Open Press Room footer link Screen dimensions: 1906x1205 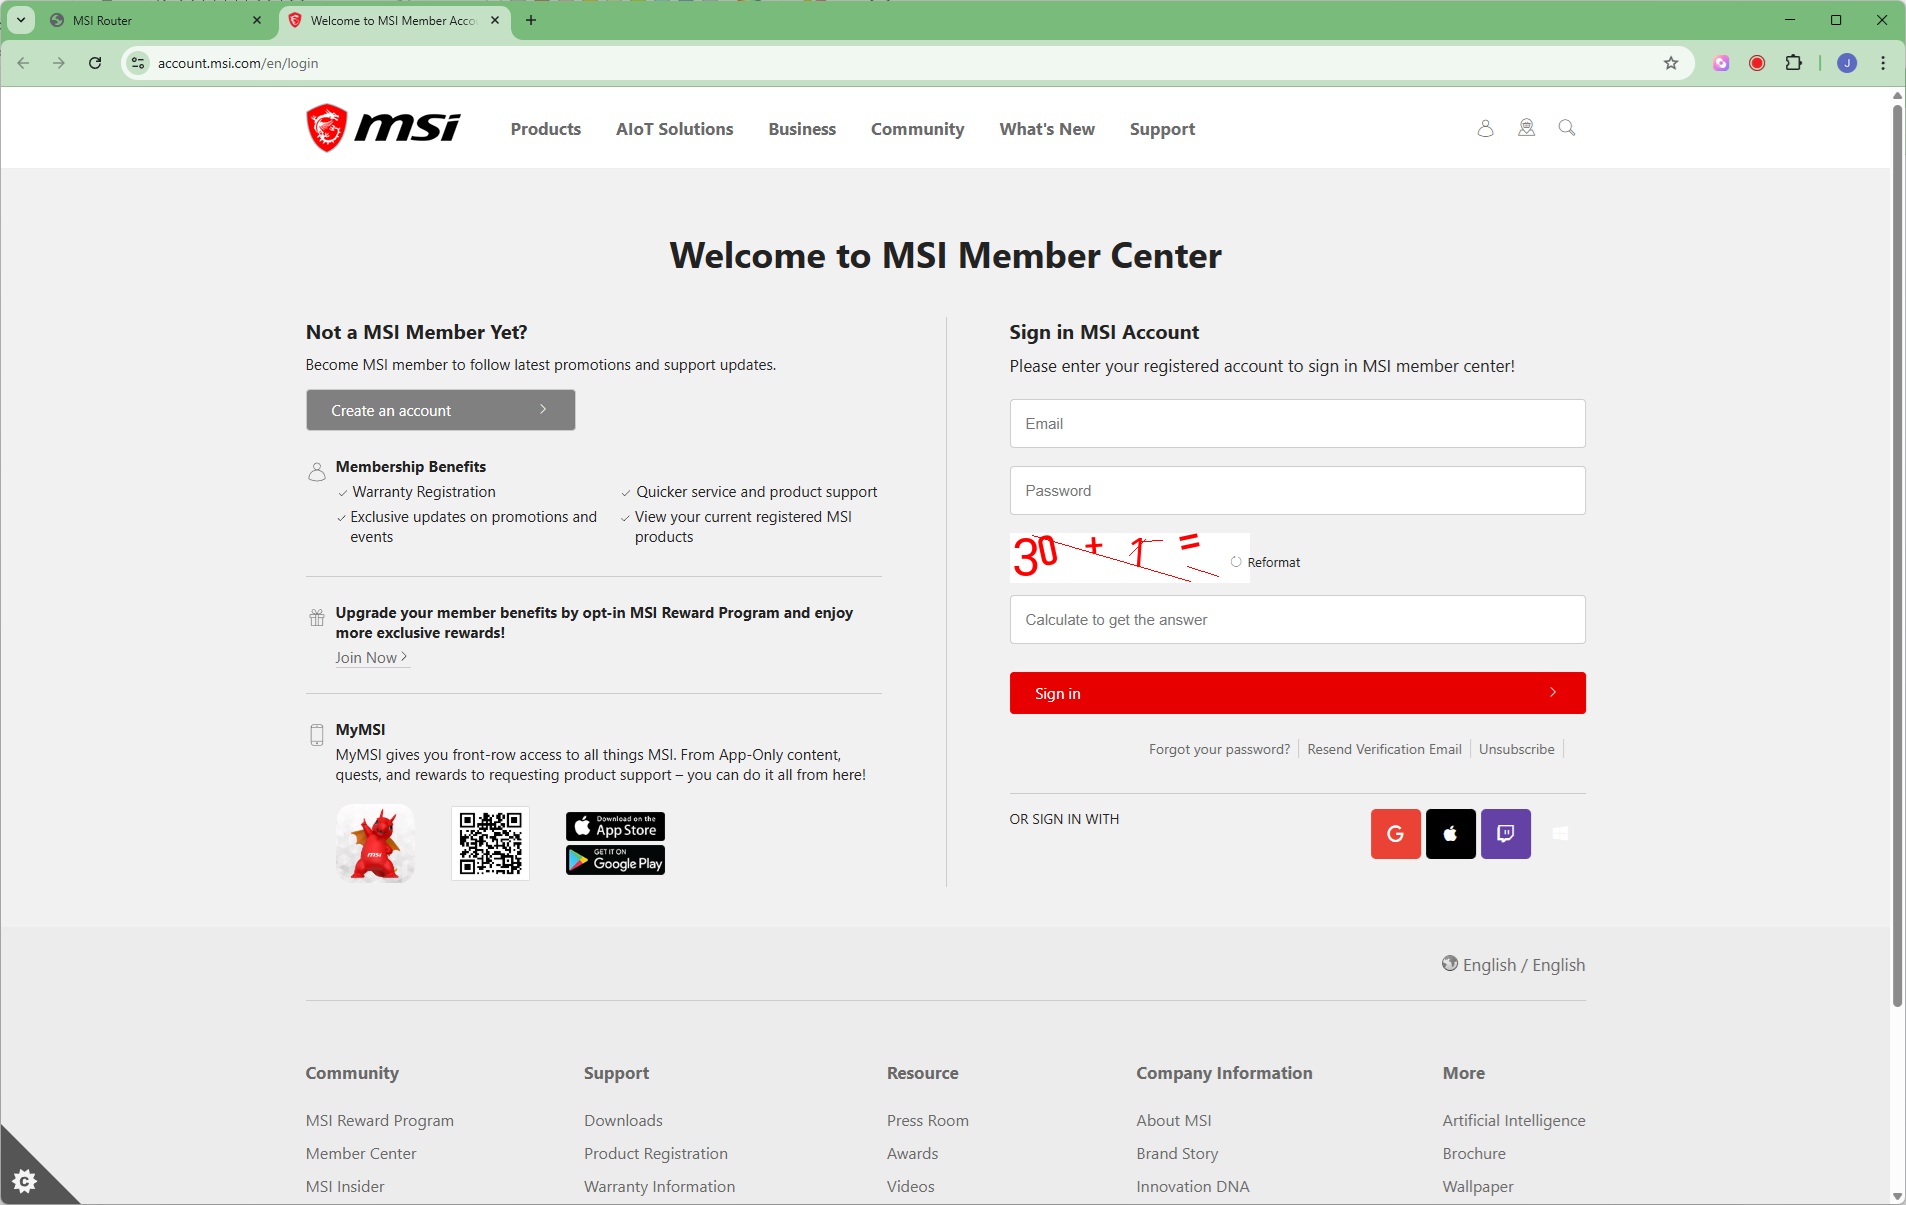point(927,1120)
